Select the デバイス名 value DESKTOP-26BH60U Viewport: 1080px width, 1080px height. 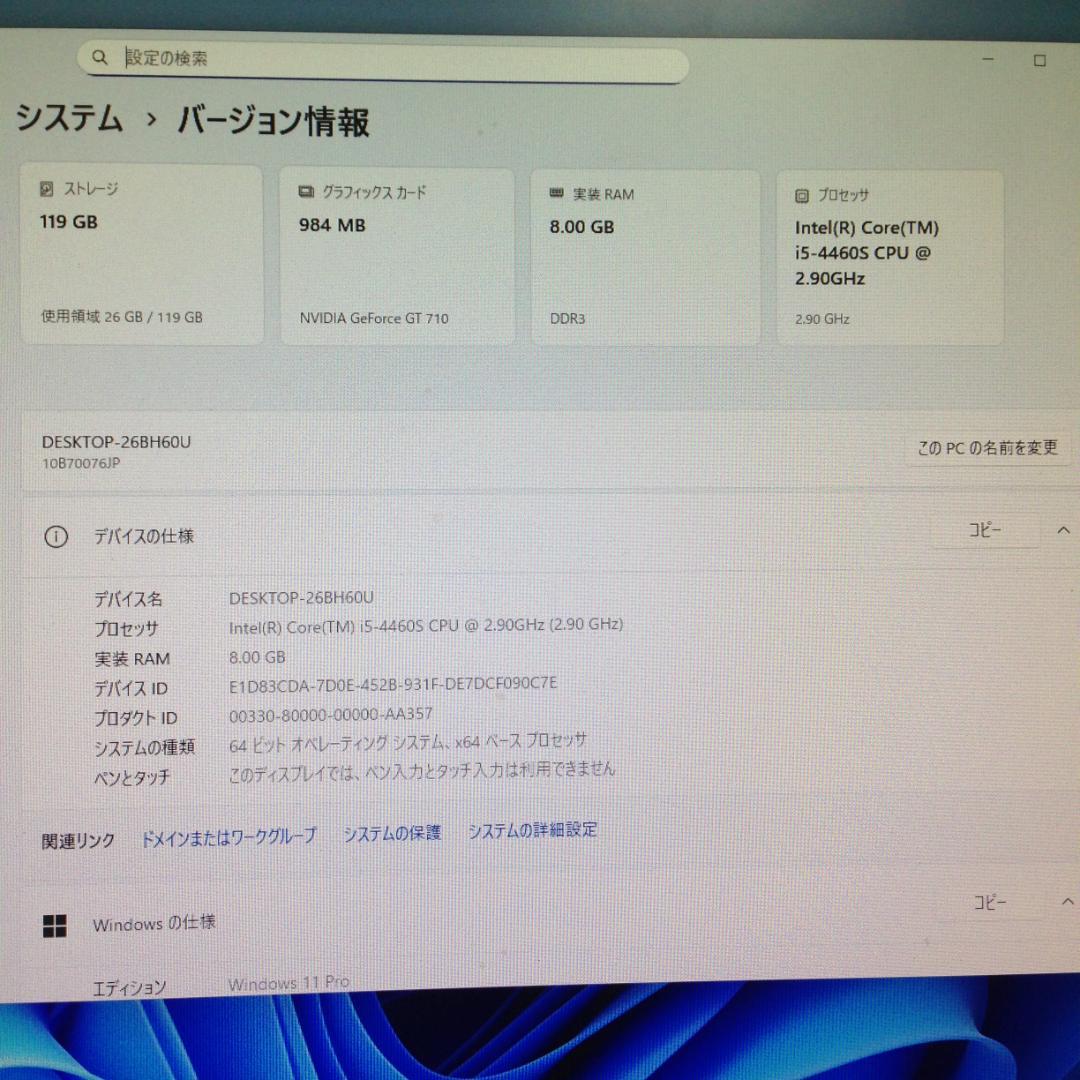(x=301, y=598)
